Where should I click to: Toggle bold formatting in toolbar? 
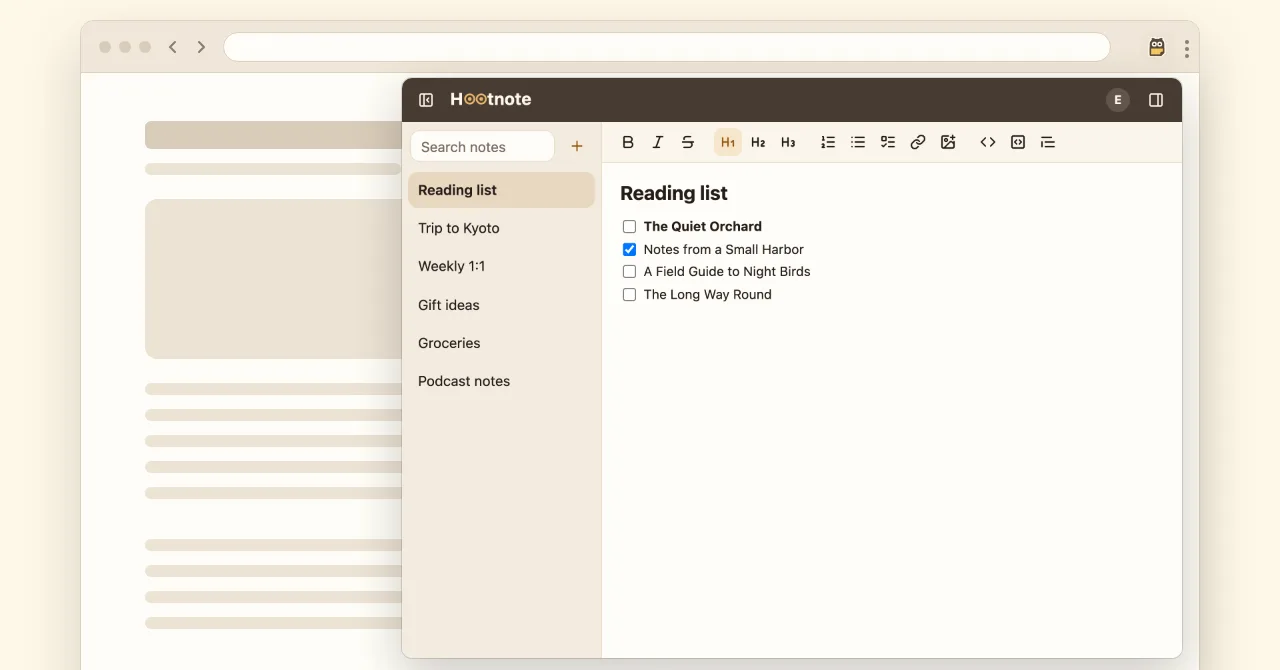point(628,142)
